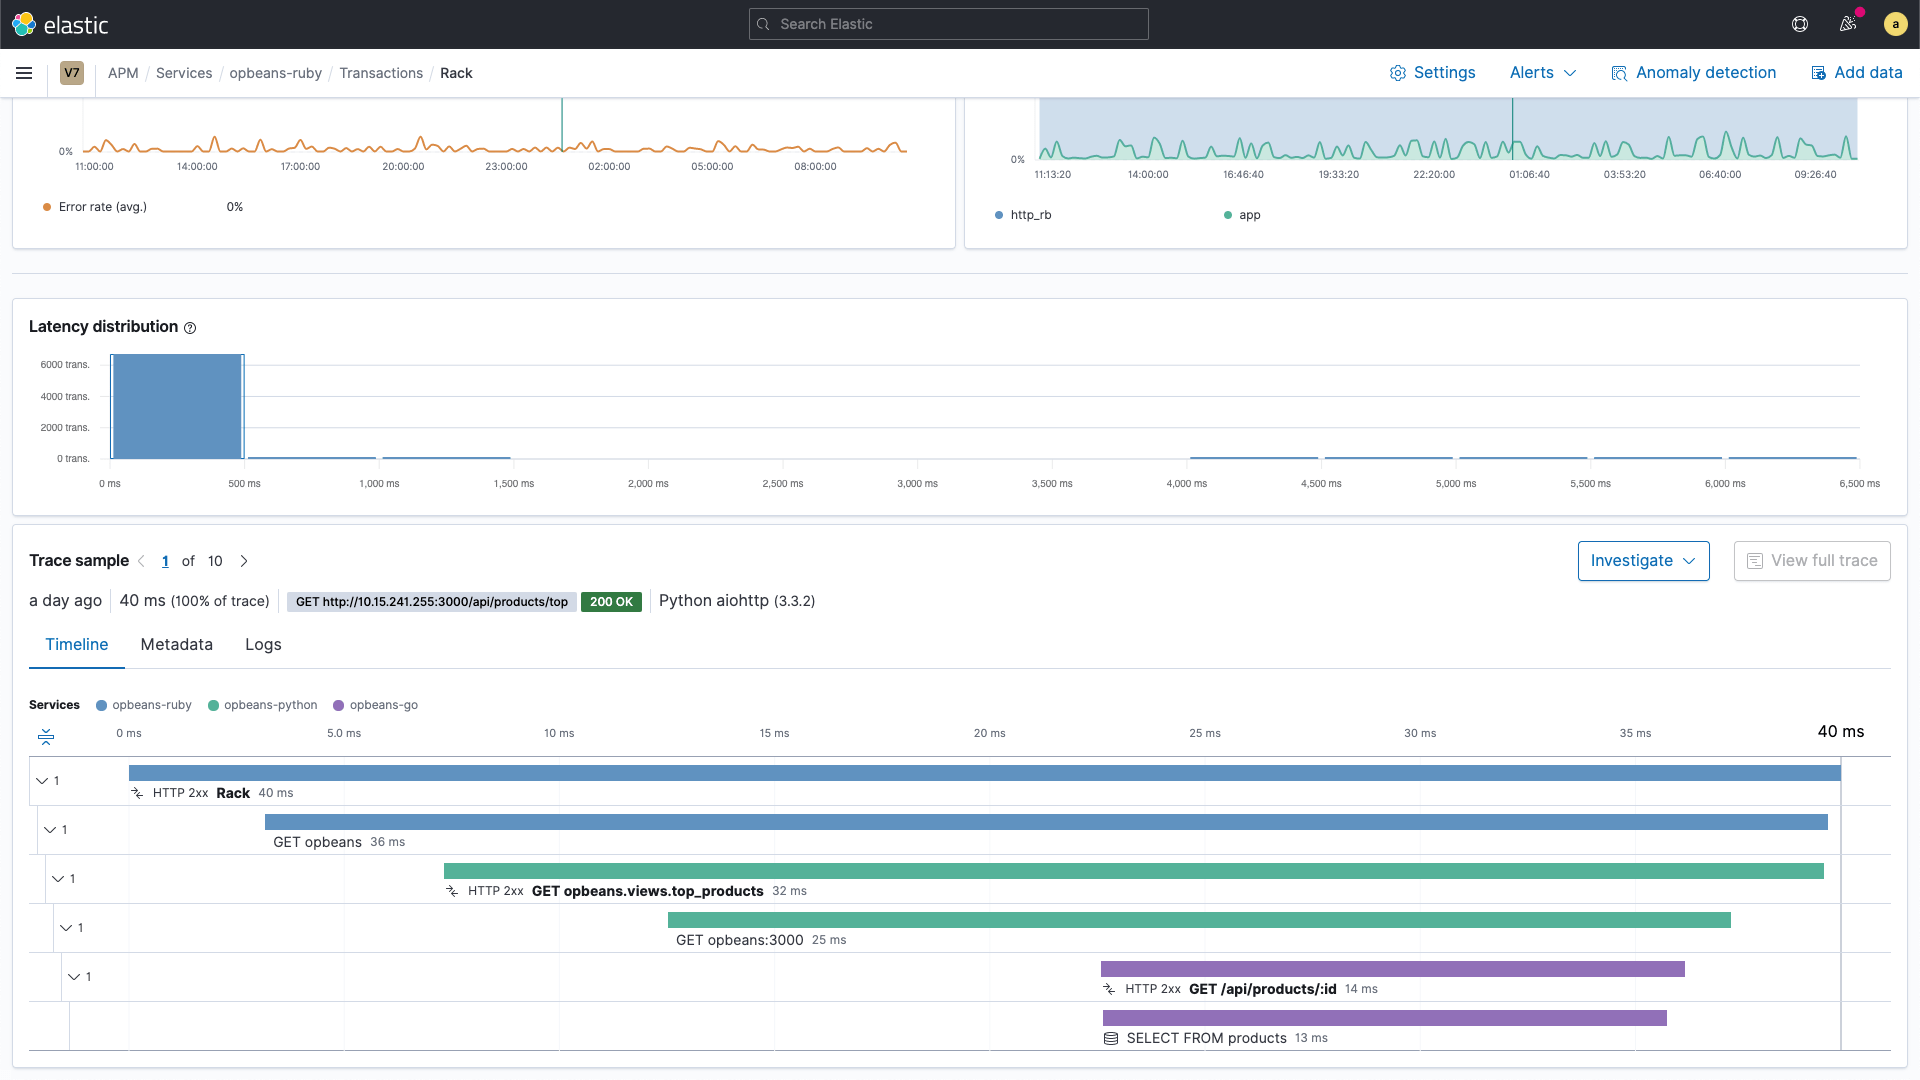Open the Alerts dropdown
Viewport: 1920px width, 1080px height.
(x=1542, y=73)
